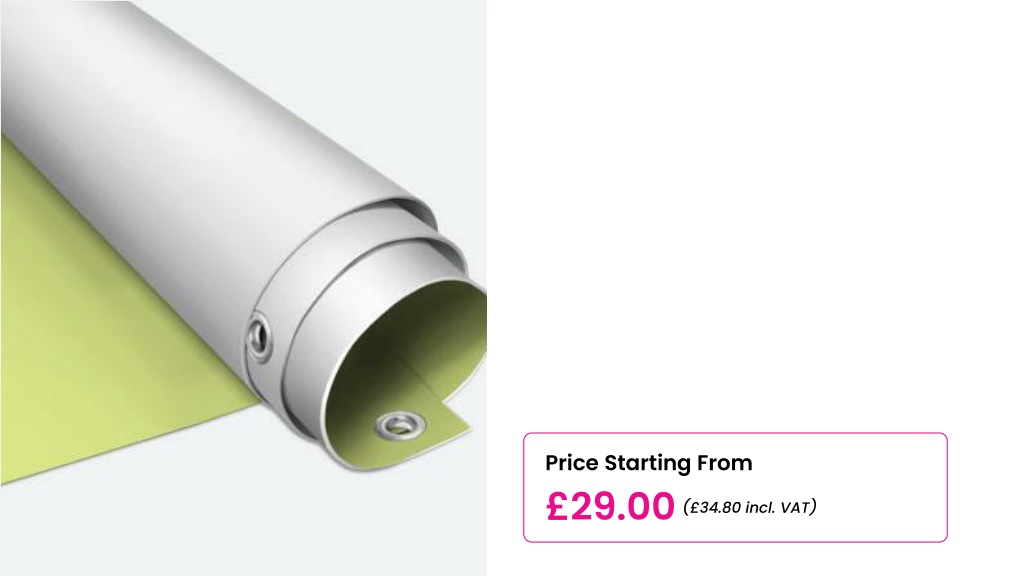Click the word "incl." beside the price
The width and height of the screenshot is (1024, 576).
760,508
